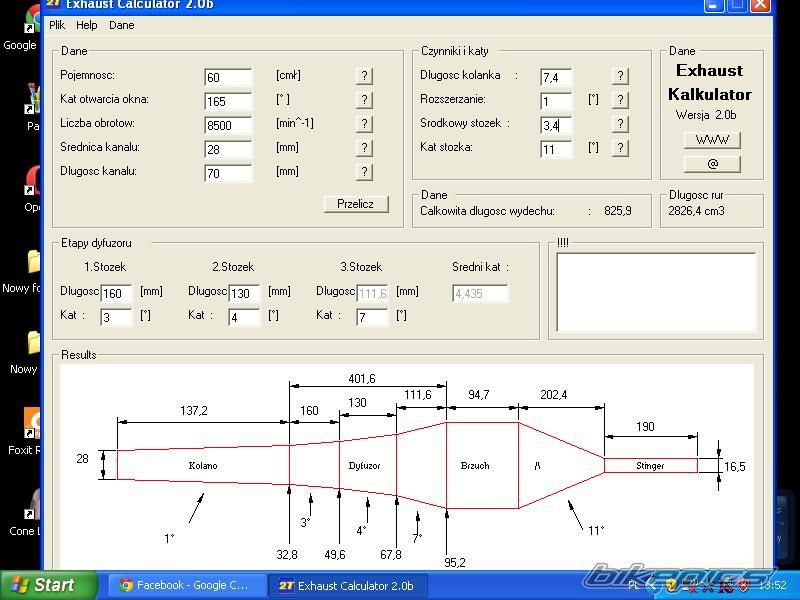The image size is (800, 600).
Task: Click the taskbar clock showing 13:52
Action: tap(772, 585)
